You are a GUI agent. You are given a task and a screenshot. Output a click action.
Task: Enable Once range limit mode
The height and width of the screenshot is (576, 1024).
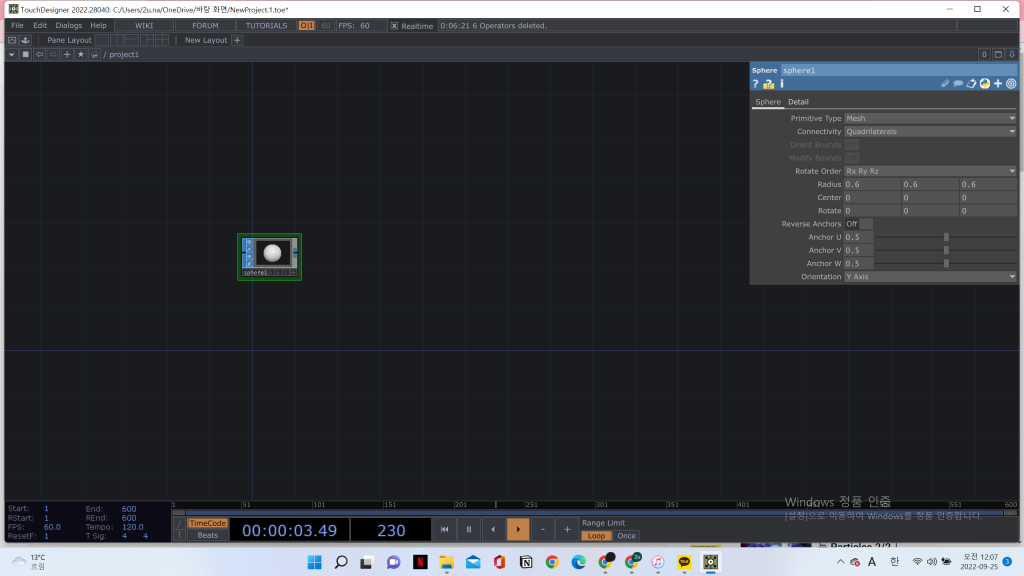(626, 536)
